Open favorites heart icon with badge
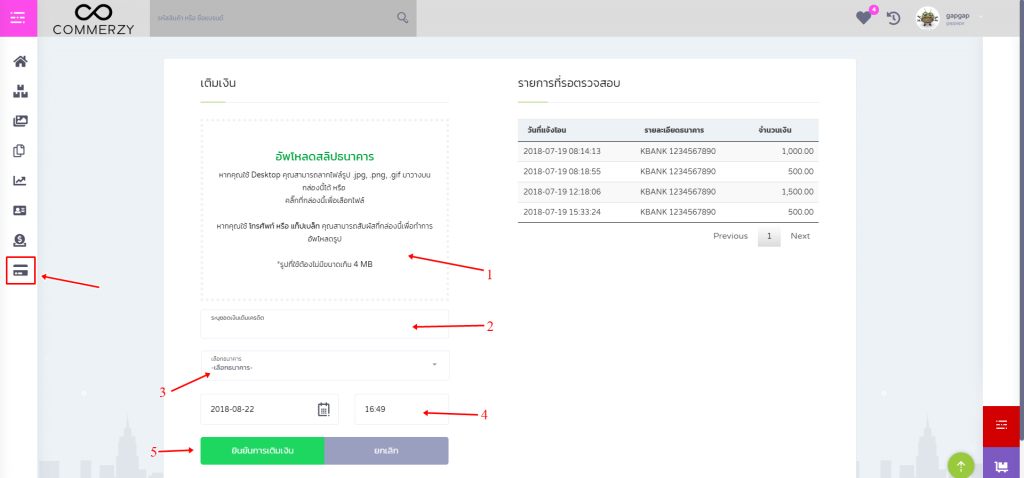 864,18
